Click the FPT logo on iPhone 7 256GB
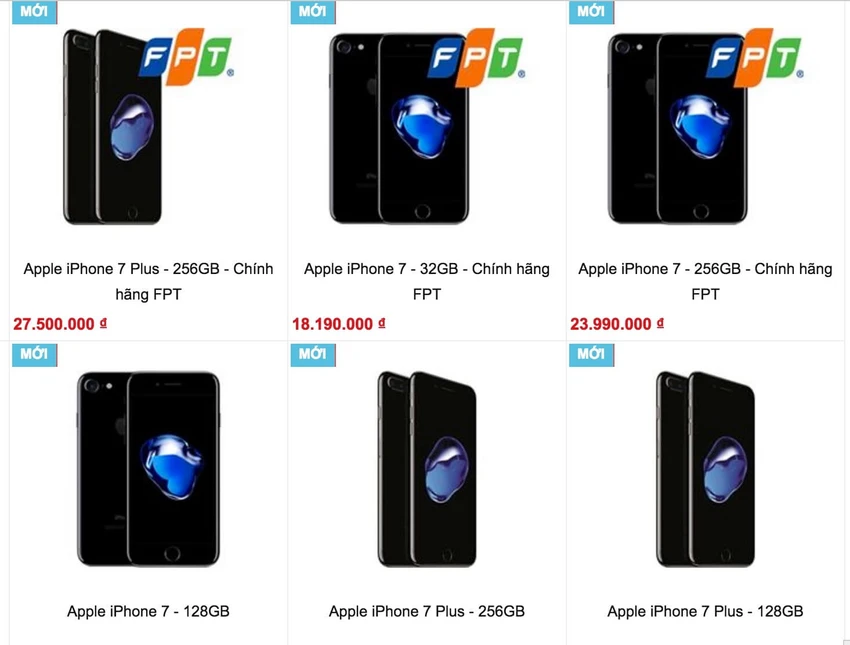The image size is (850, 645). pyautogui.click(x=755, y=57)
